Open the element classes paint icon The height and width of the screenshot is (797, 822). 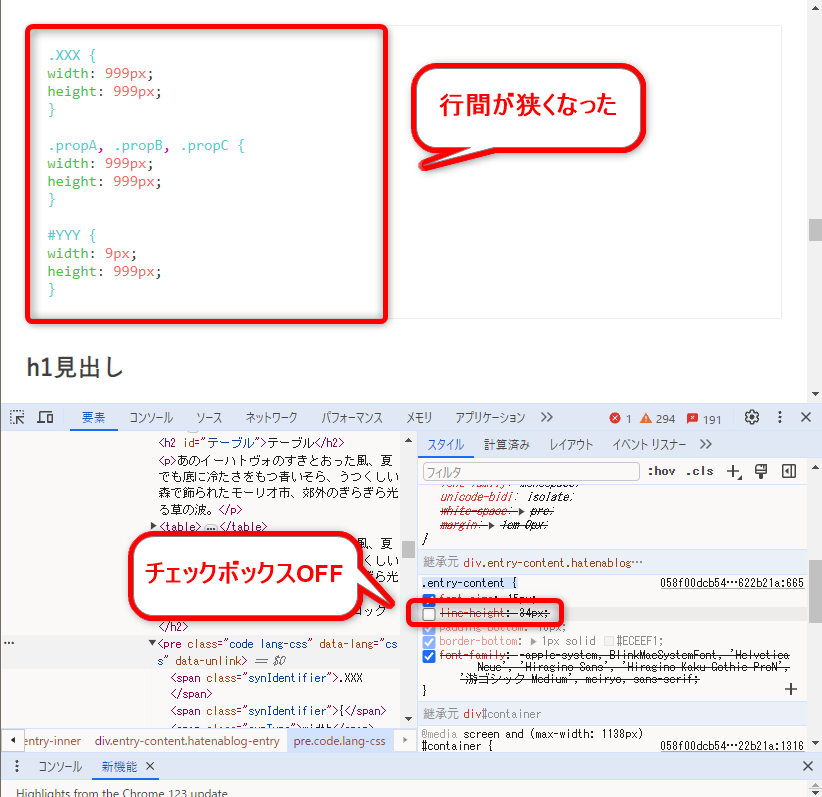pyautogui.click(x=761, y=471)
